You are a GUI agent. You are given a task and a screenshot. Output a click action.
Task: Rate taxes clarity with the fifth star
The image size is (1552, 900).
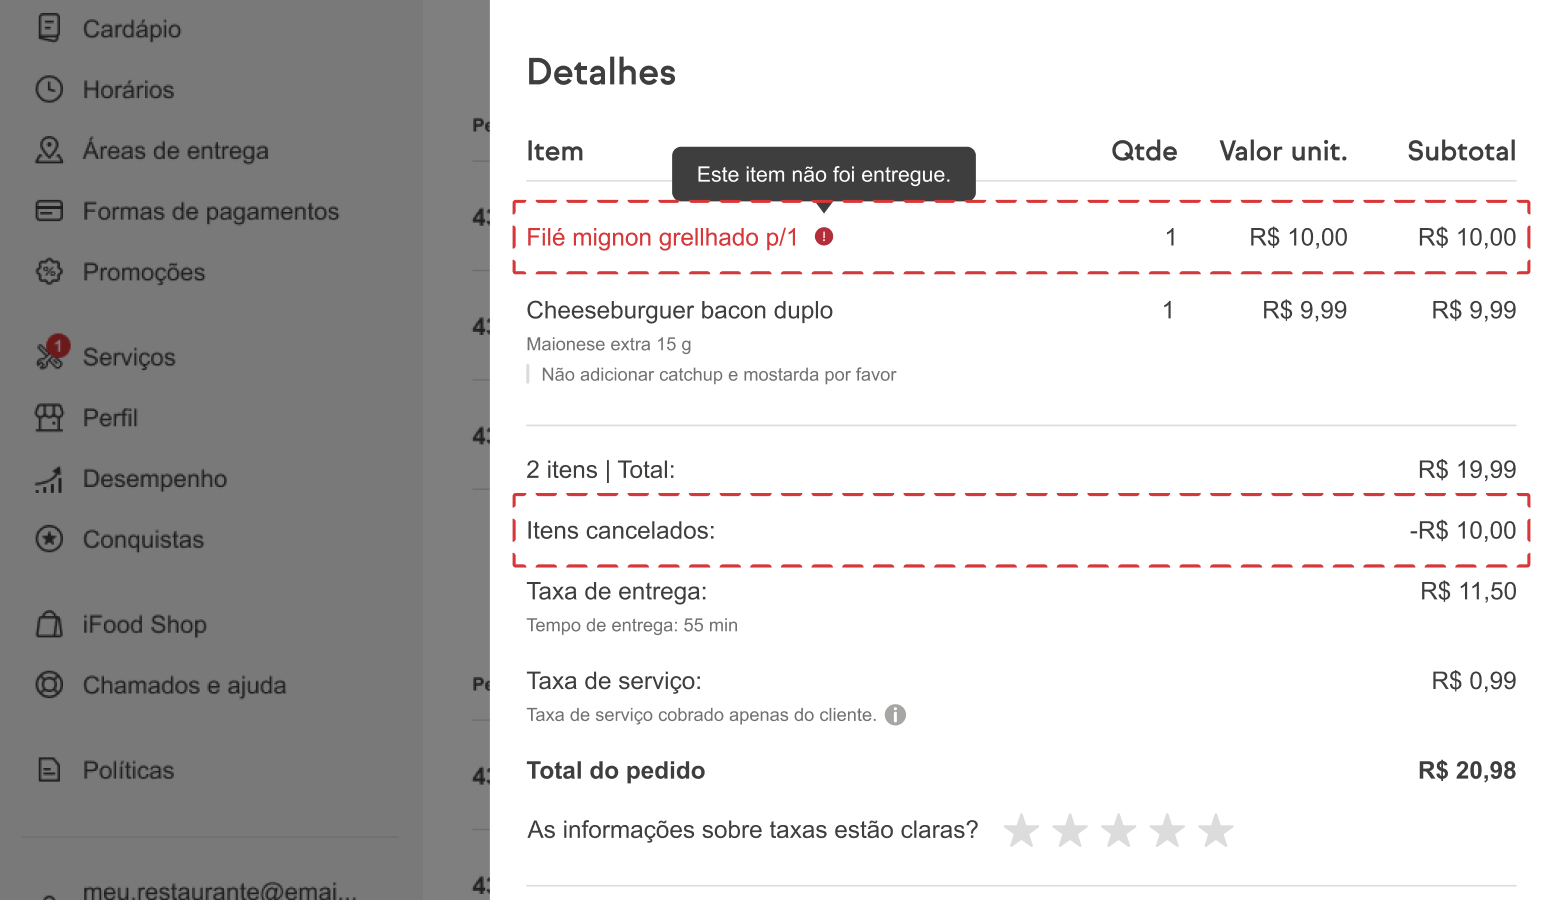pyautogui.click(x=1216, y=830)
